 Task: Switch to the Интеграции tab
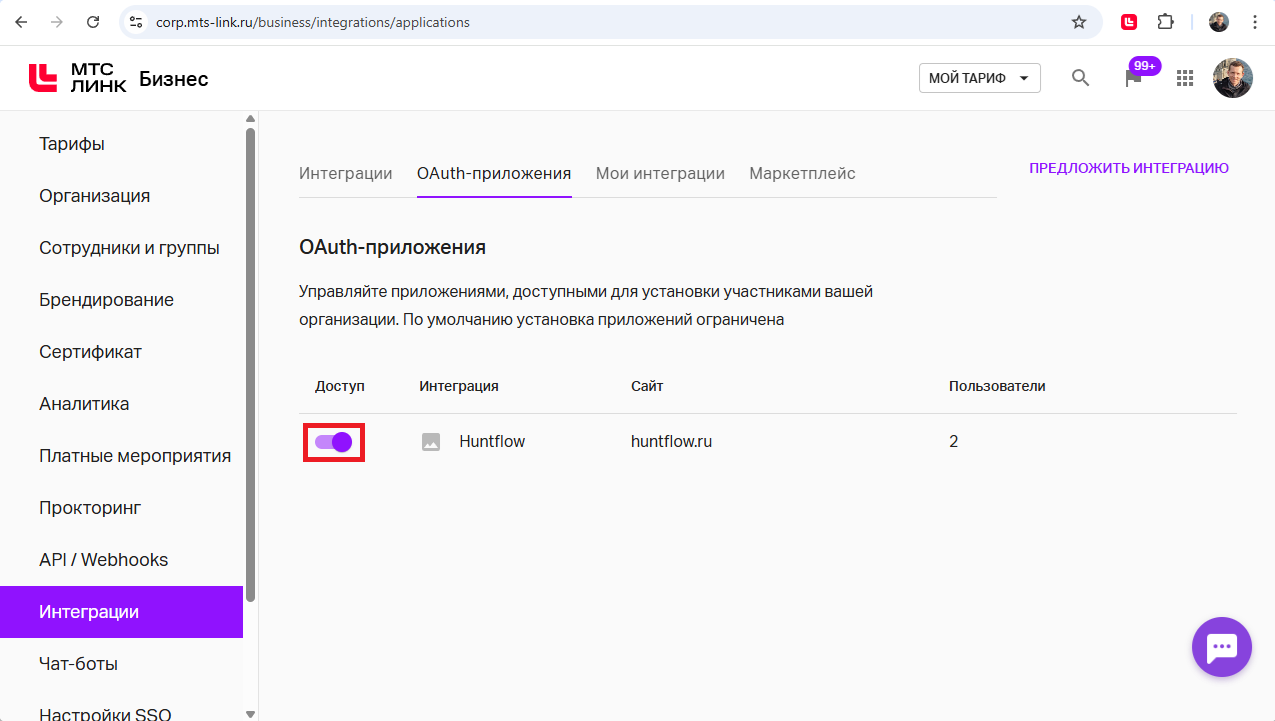[346, 173]
